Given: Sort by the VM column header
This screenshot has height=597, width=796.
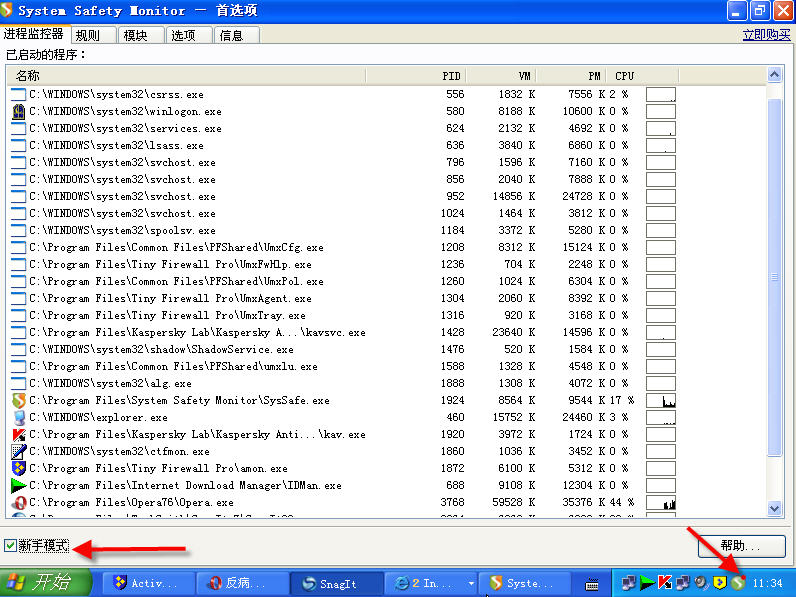Looking at the screenshot, I should 502,76.
